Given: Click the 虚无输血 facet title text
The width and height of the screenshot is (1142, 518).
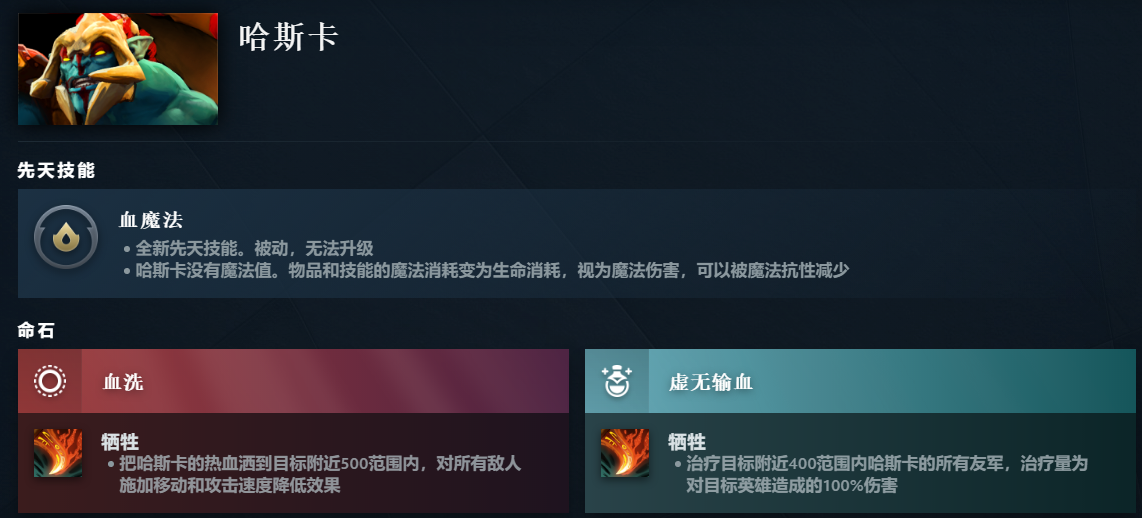Looking at the screenshot, I should click(x=711, y=382).
